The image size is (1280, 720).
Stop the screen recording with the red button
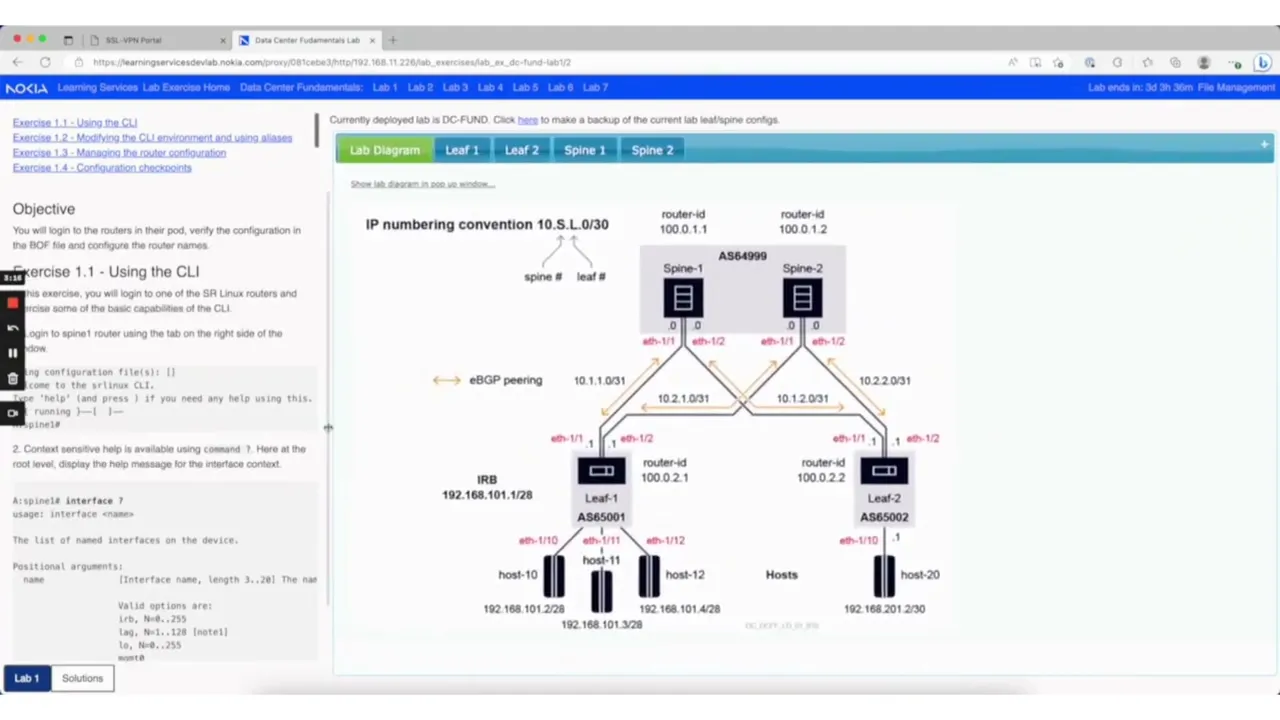coord(13,303)
